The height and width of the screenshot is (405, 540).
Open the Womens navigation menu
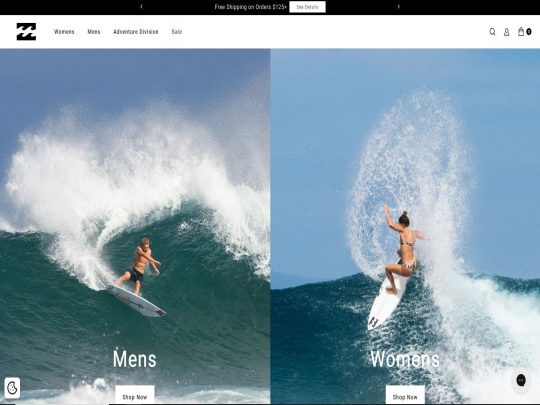[x=64, y=32]
